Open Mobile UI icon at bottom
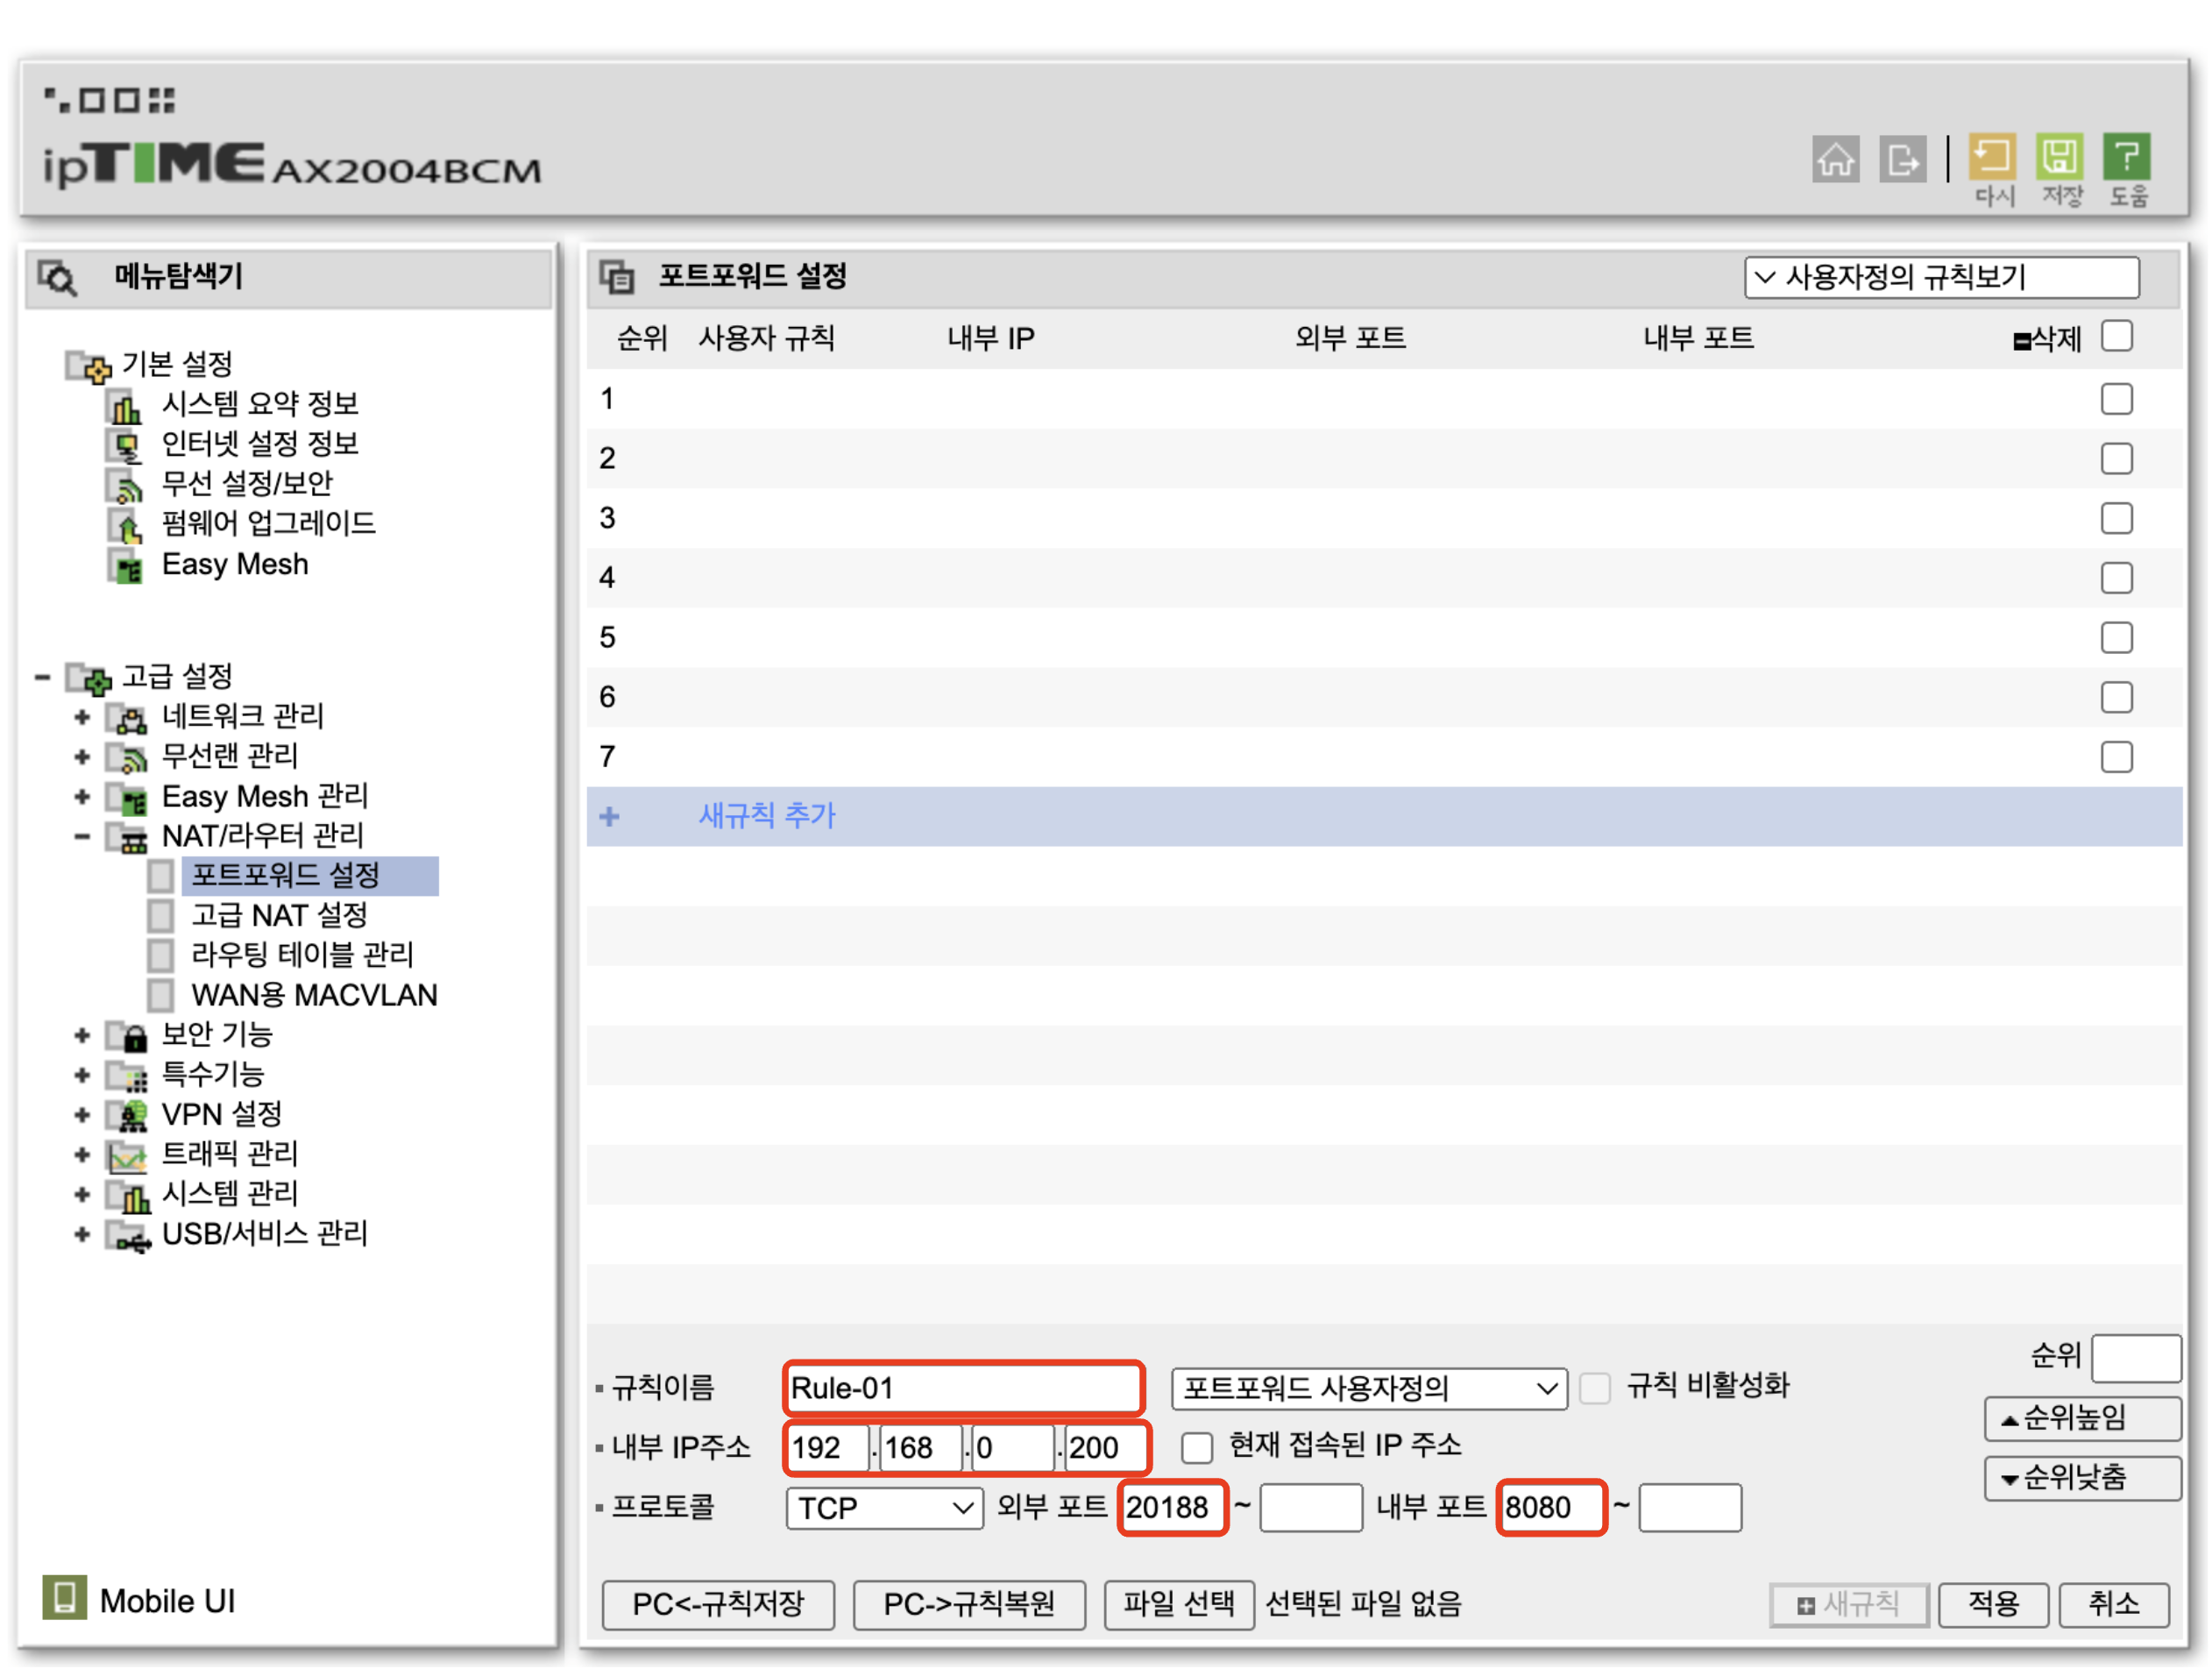Viewport: 2212px width, 1669px height. (64, 1598)
